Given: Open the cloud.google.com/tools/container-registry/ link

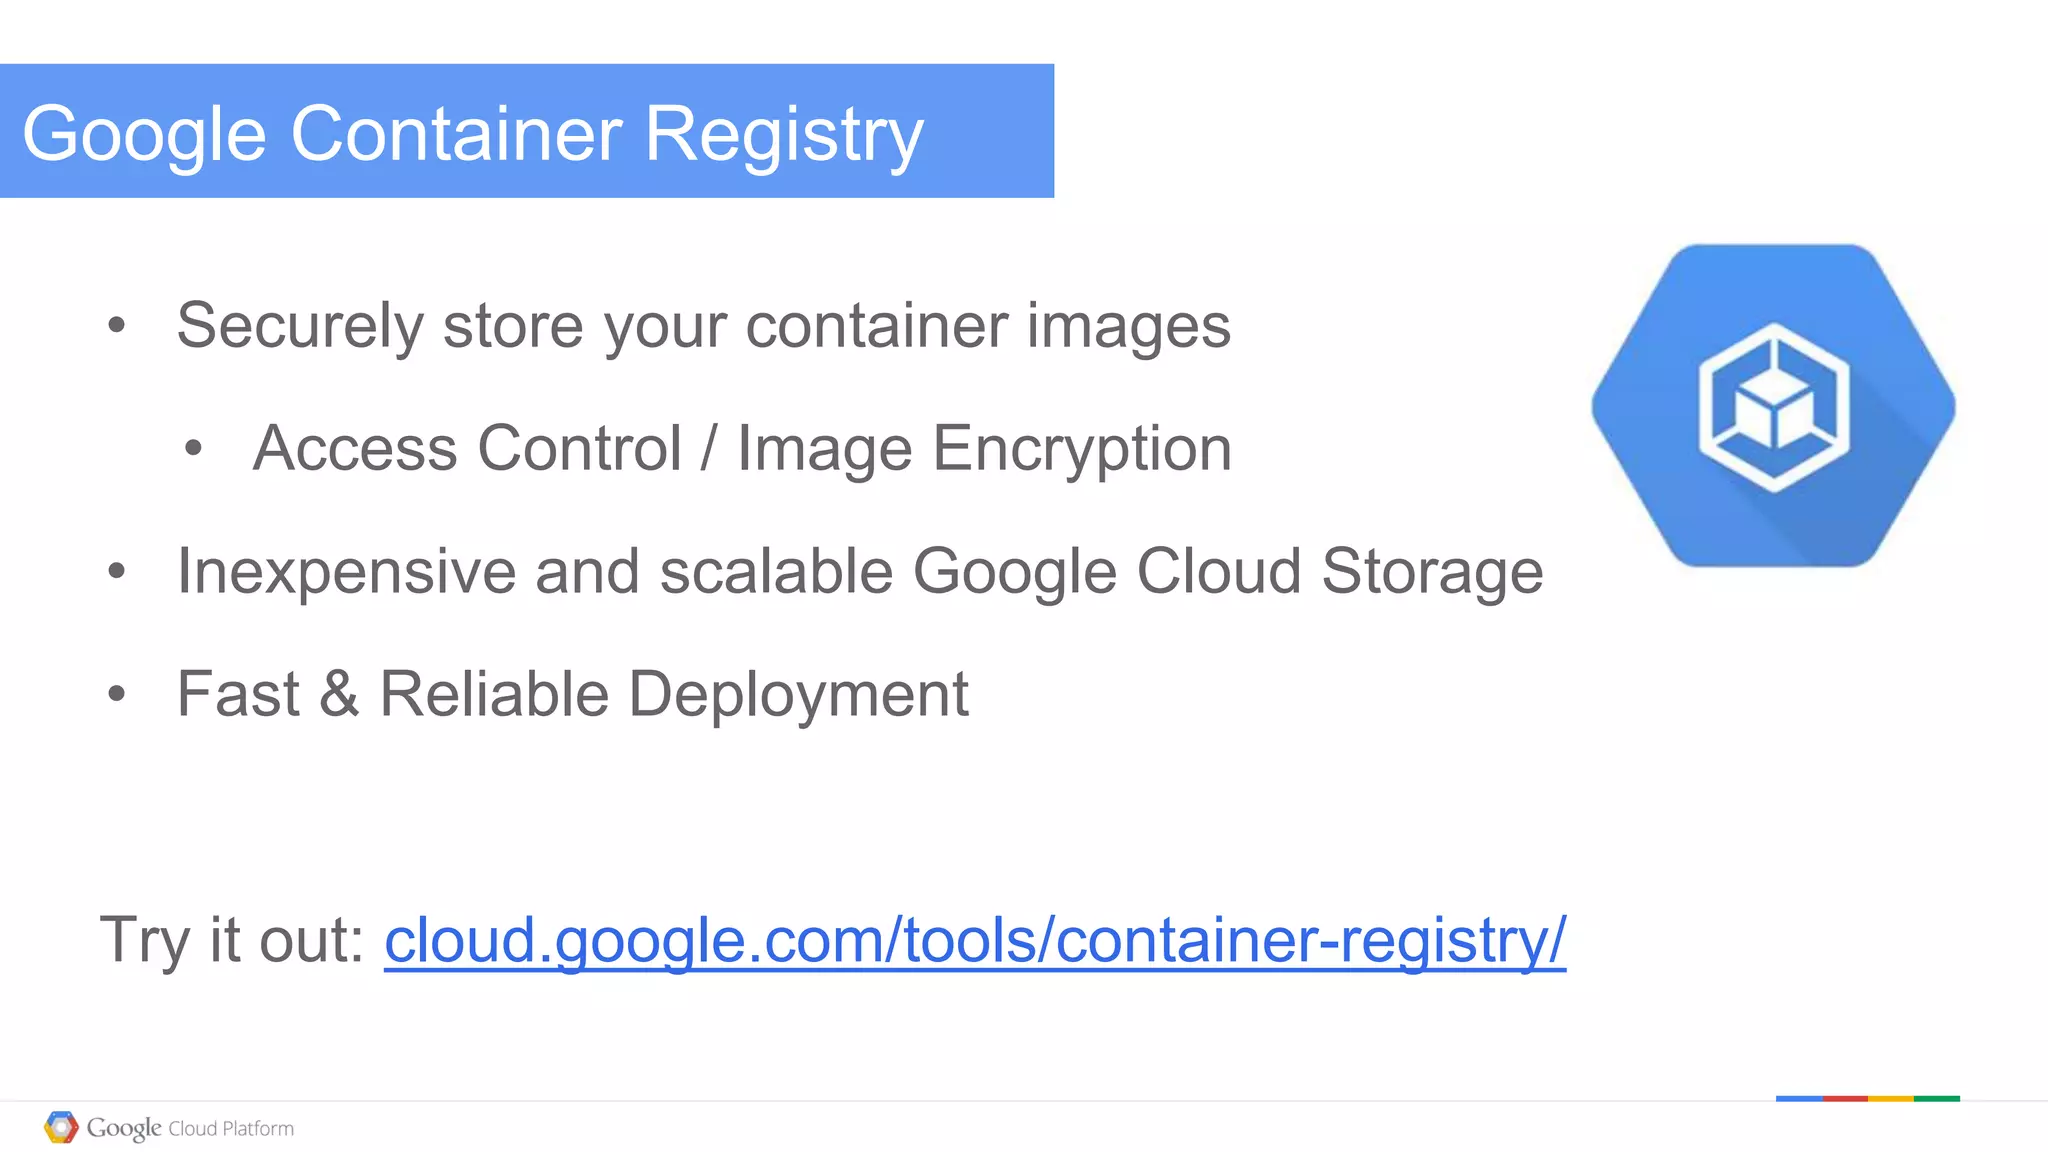Looking at the screenshot, I should point(974,940).
